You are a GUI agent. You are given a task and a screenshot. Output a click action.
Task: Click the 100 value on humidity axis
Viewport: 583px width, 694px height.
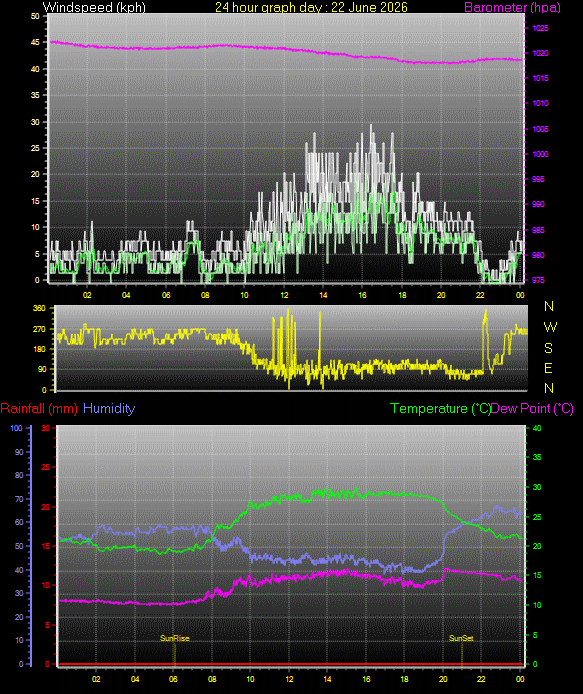pos(16,428)
